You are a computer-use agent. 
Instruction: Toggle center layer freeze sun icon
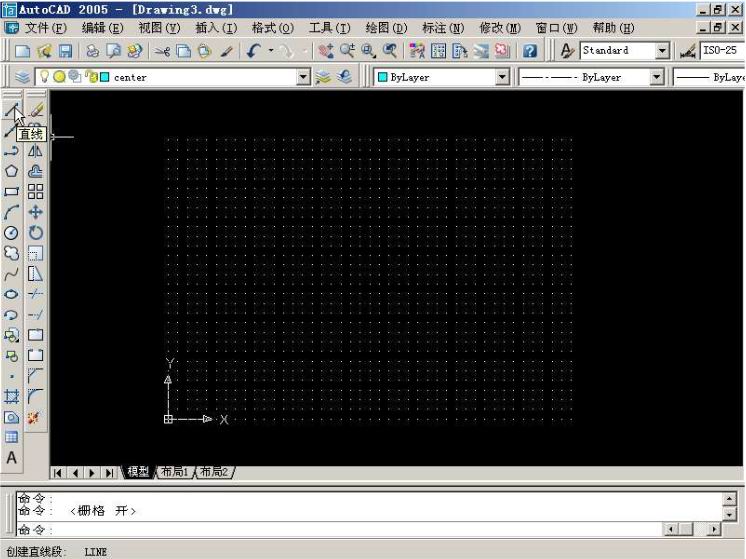point(59,77)
